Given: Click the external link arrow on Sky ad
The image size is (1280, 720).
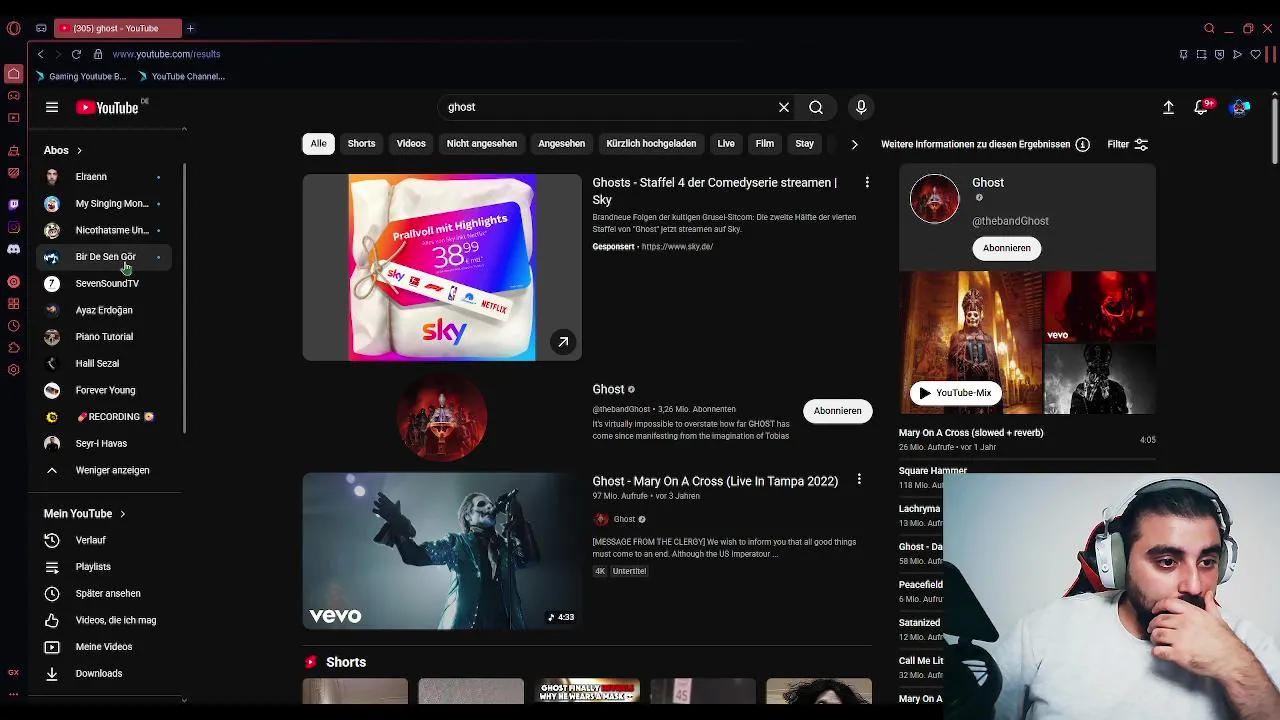Looking at the screenshot, I should [563, 342].
